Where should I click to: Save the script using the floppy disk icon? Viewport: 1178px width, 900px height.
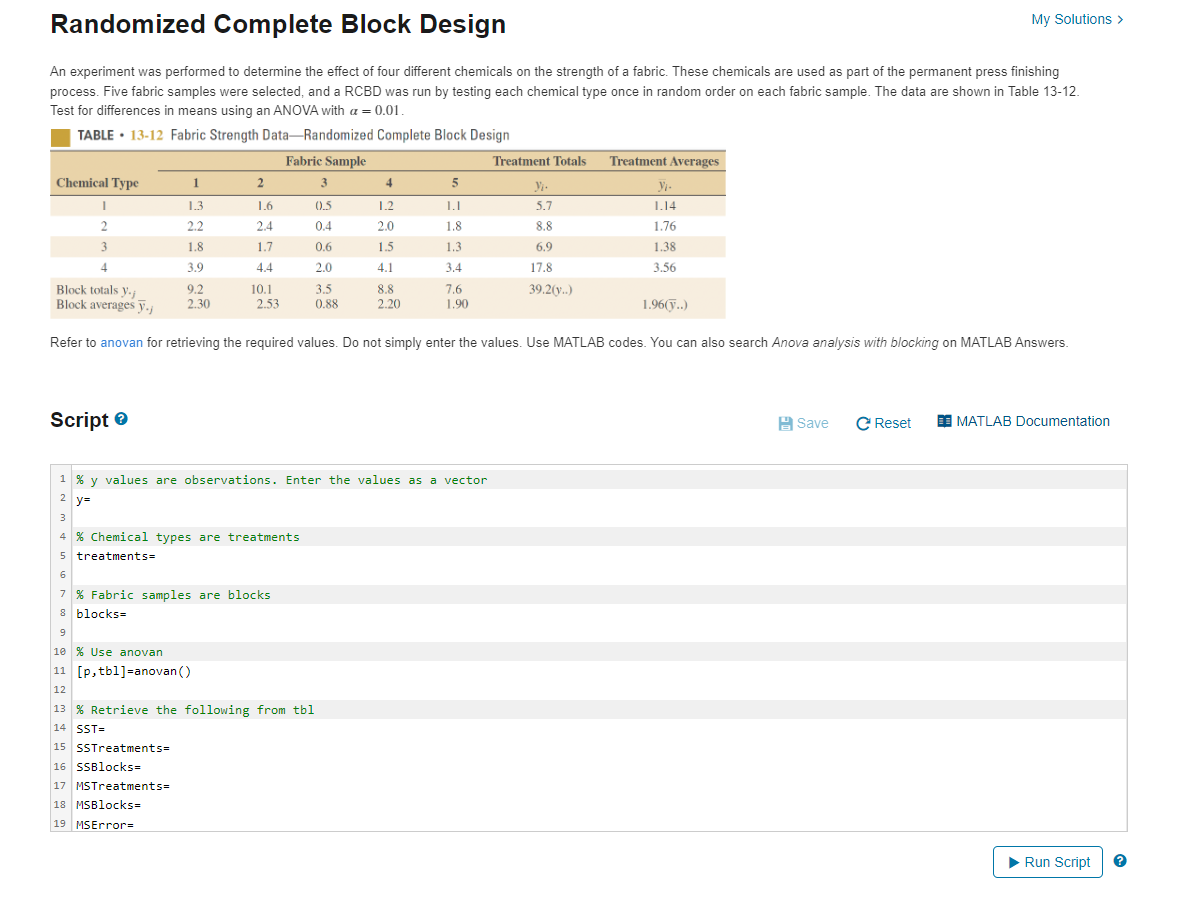786,422
